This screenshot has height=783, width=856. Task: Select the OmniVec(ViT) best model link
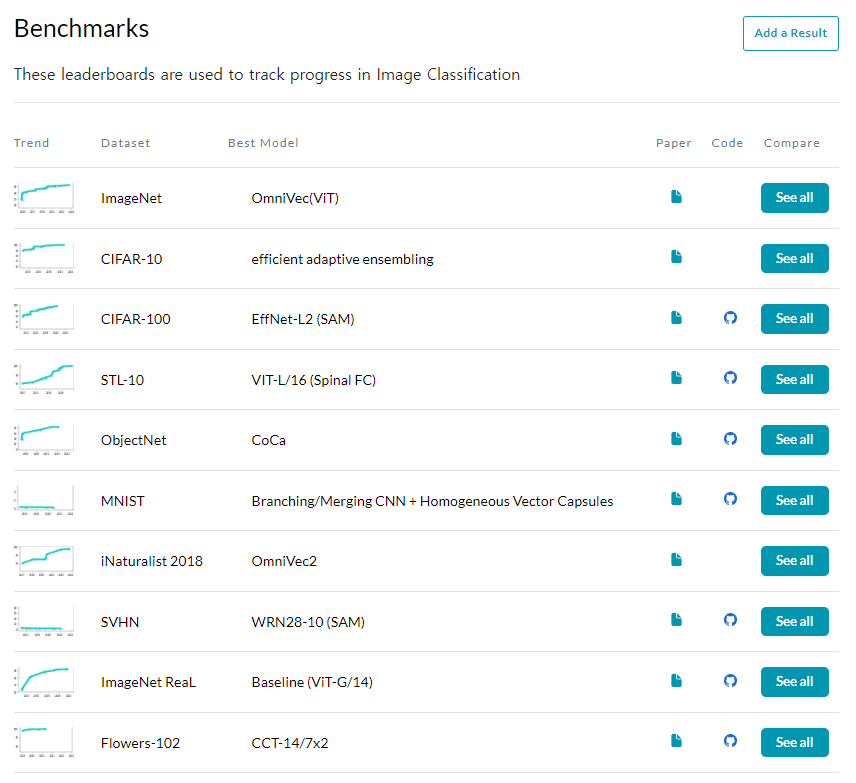pyautogui.click(x=295, y=198)
